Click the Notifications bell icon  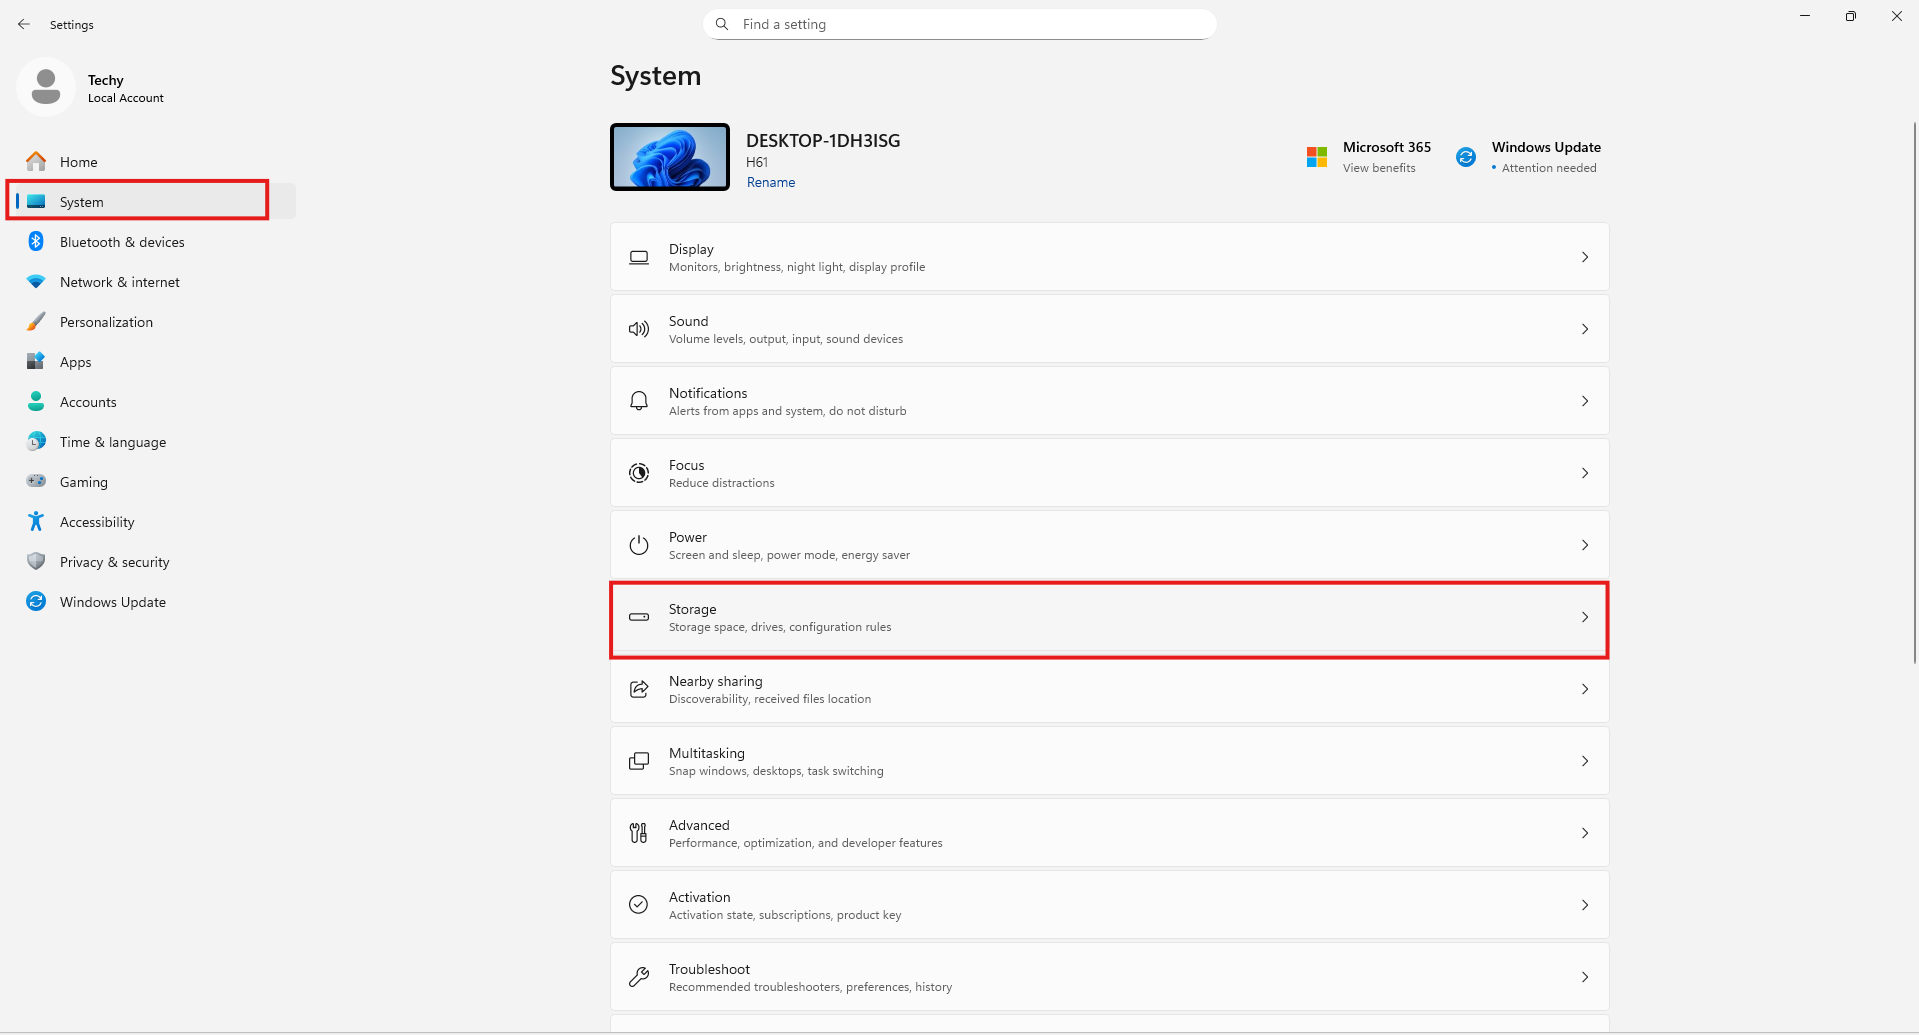[x=639, y=401]
